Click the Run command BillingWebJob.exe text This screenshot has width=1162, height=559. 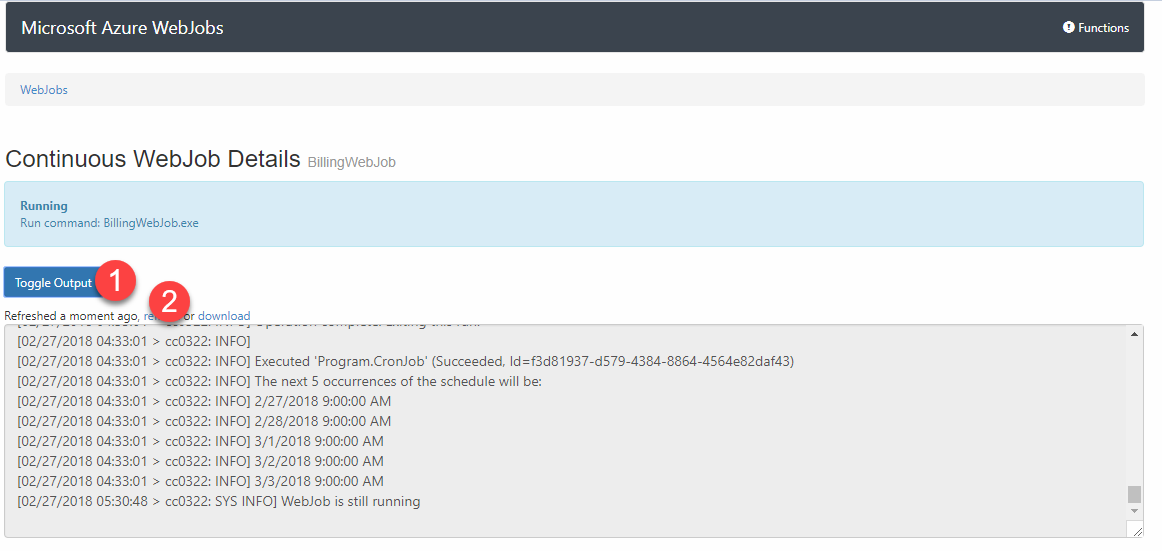click(109, 223)
